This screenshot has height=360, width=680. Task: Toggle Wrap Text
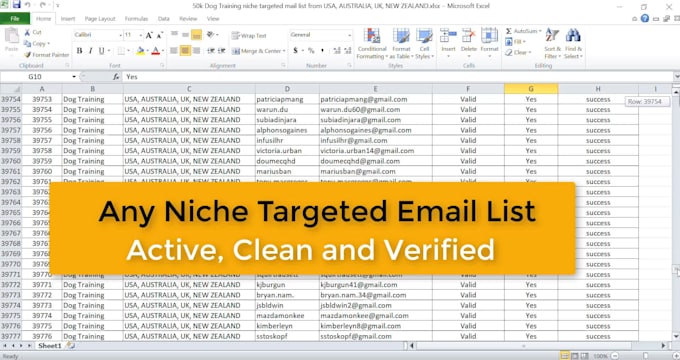pyautogui.click(x=249, y=36)
